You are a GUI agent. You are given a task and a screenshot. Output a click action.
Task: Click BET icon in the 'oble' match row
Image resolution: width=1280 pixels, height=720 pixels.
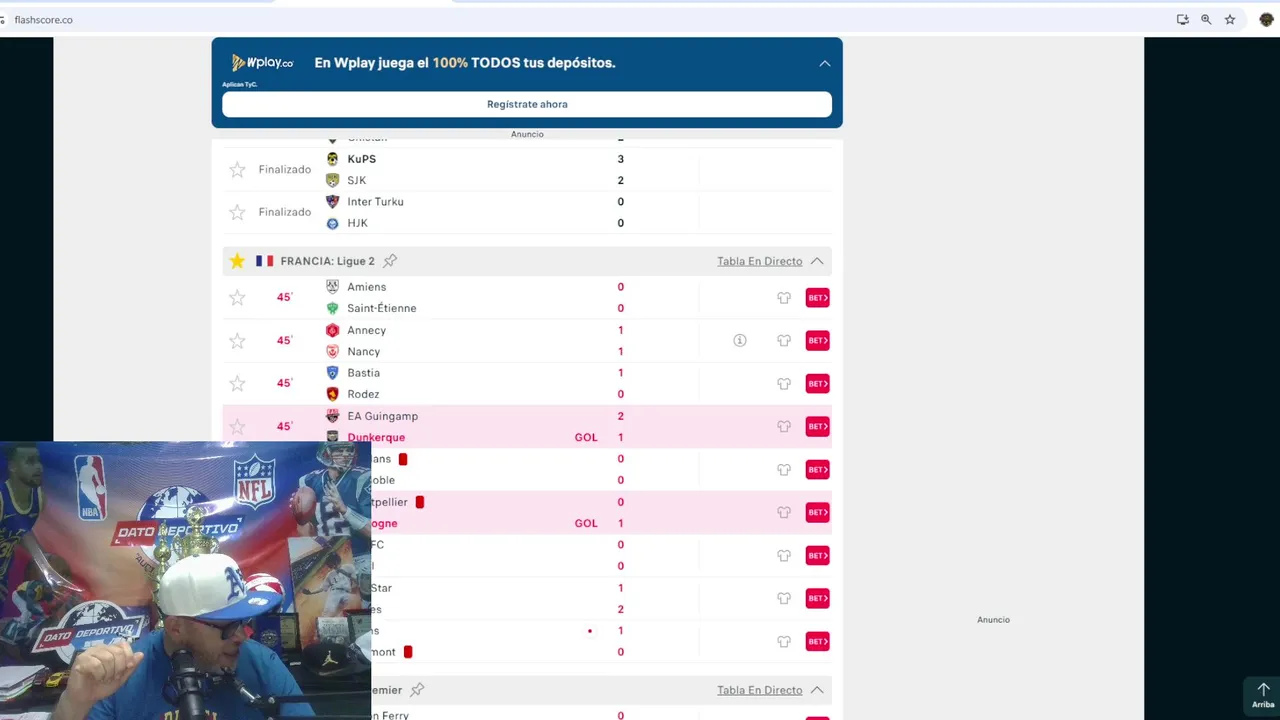coord(818,470)
